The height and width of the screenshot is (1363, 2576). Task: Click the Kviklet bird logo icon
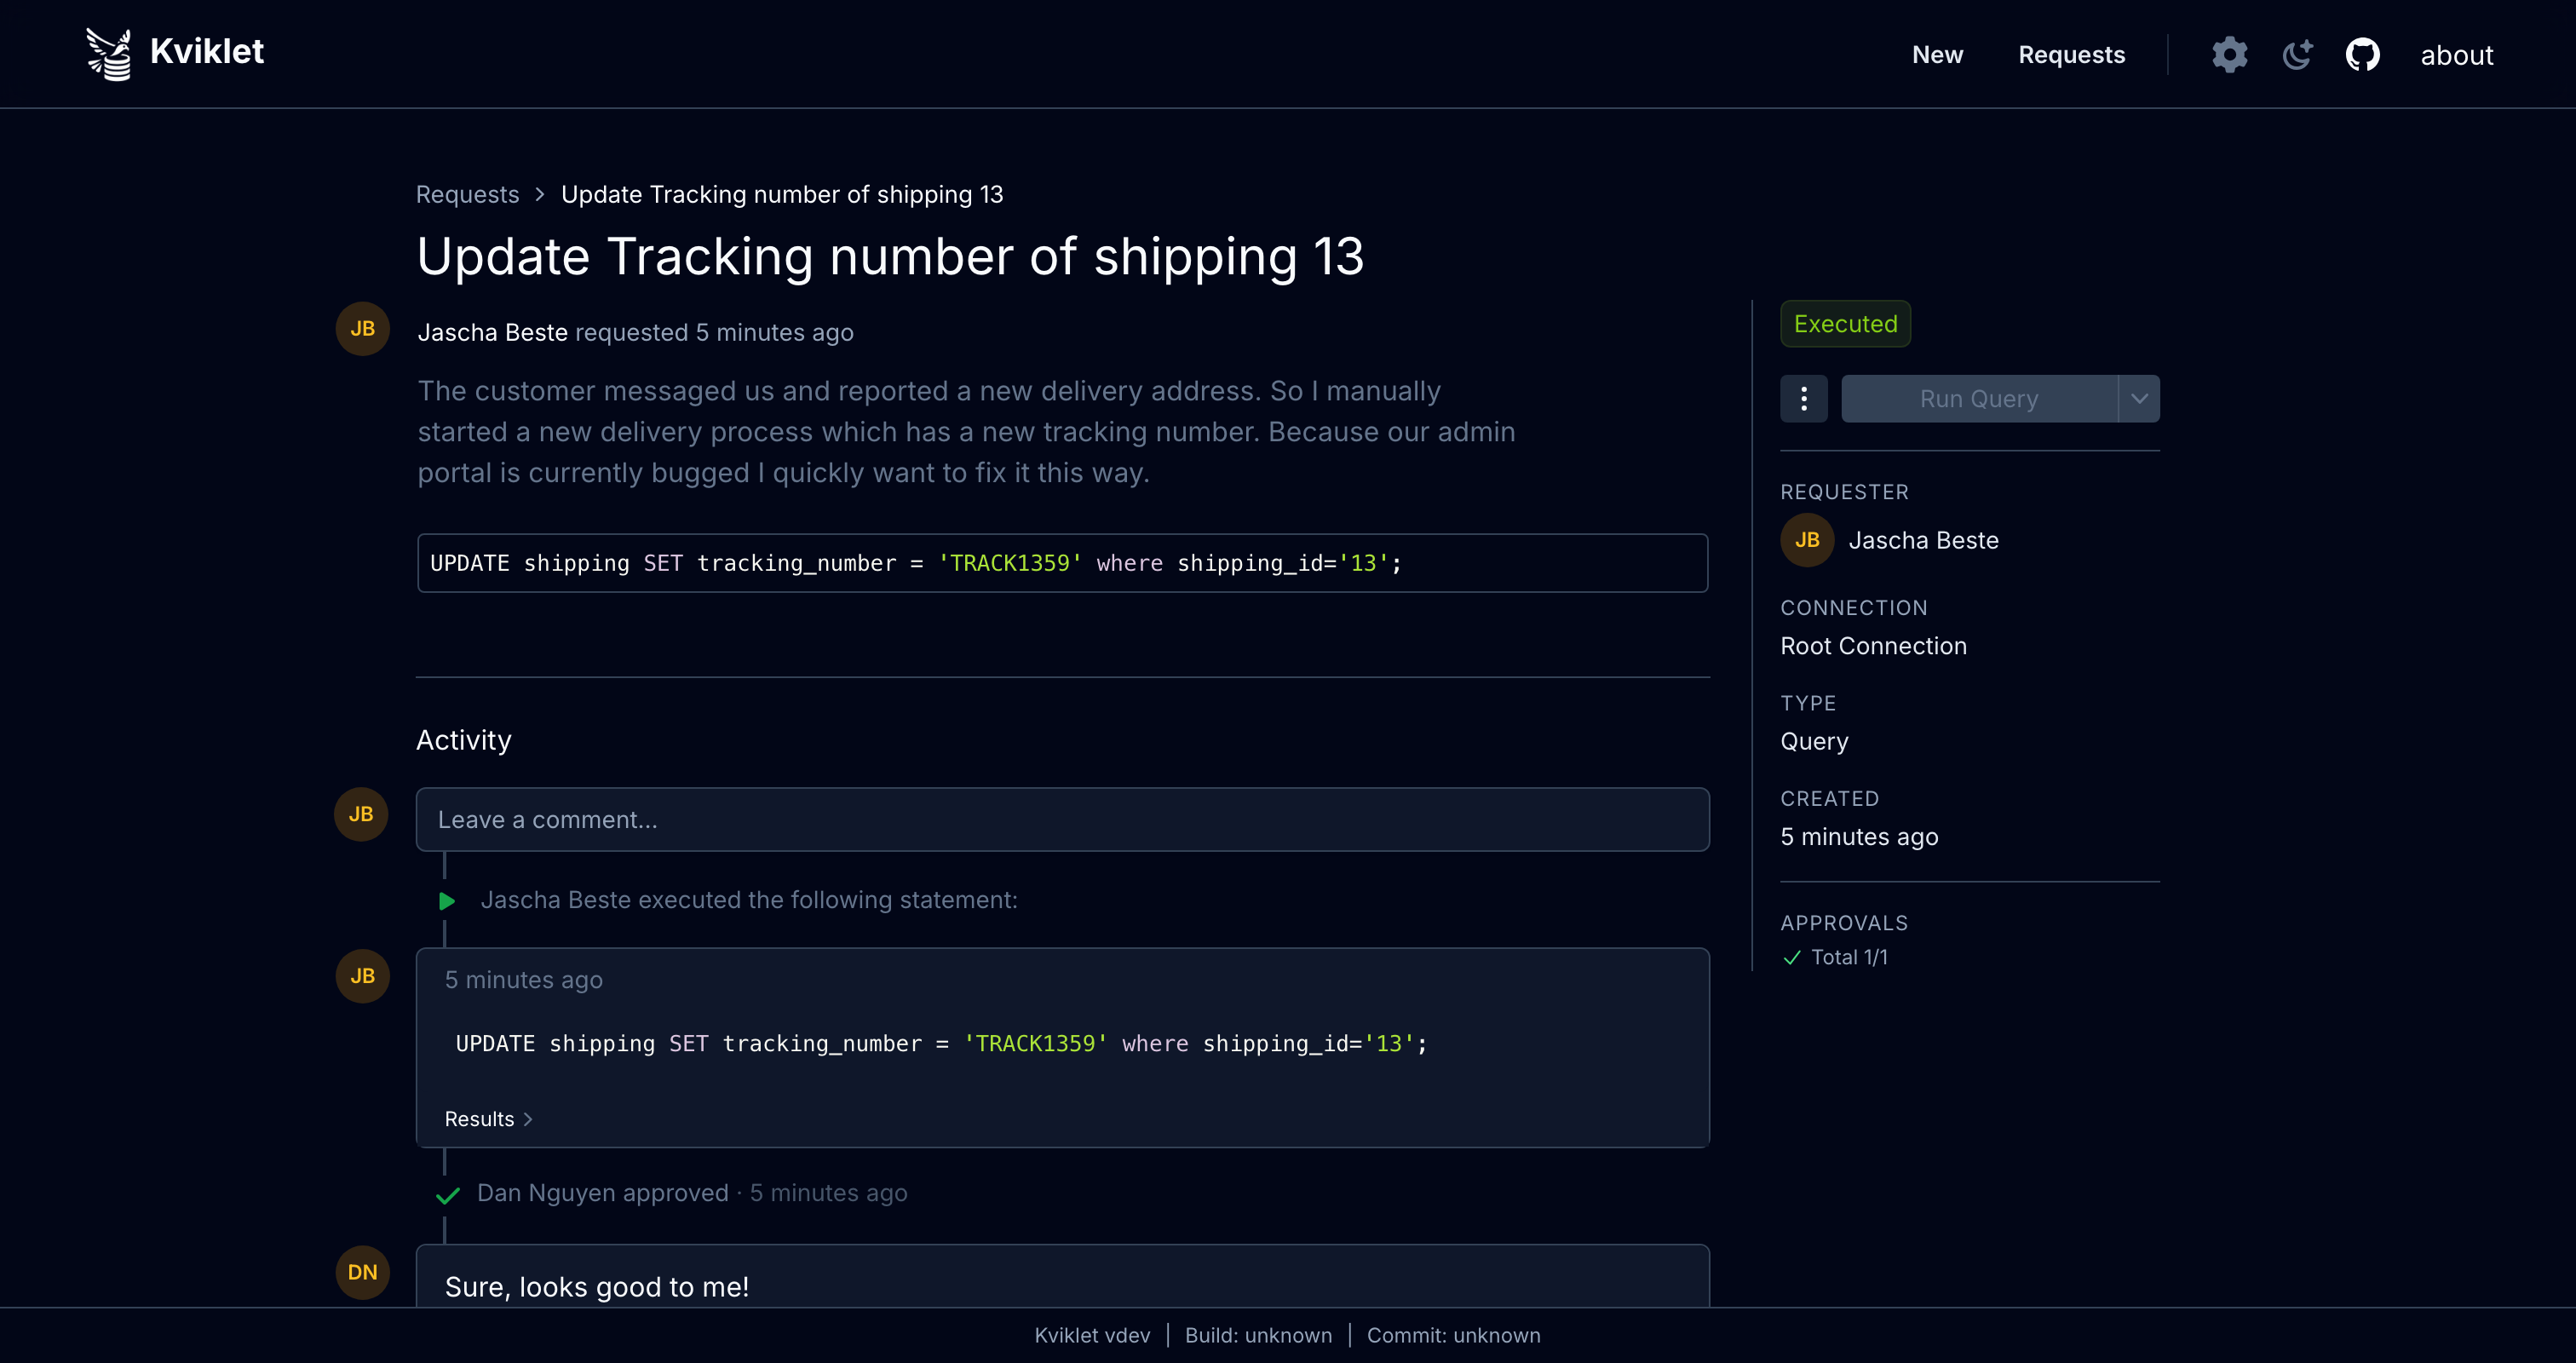point(109,54)
